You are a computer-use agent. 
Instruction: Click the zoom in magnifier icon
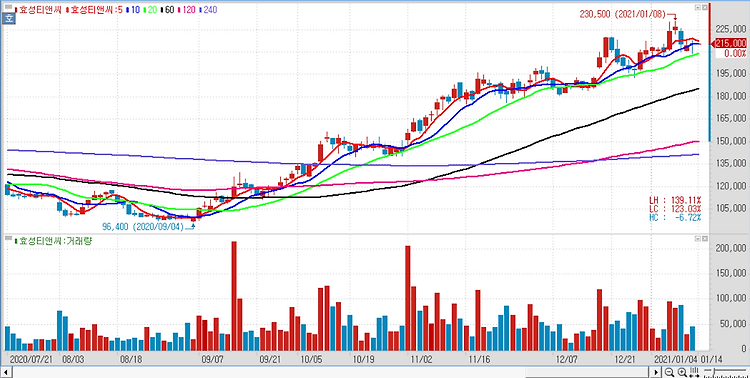pos(682,372)
